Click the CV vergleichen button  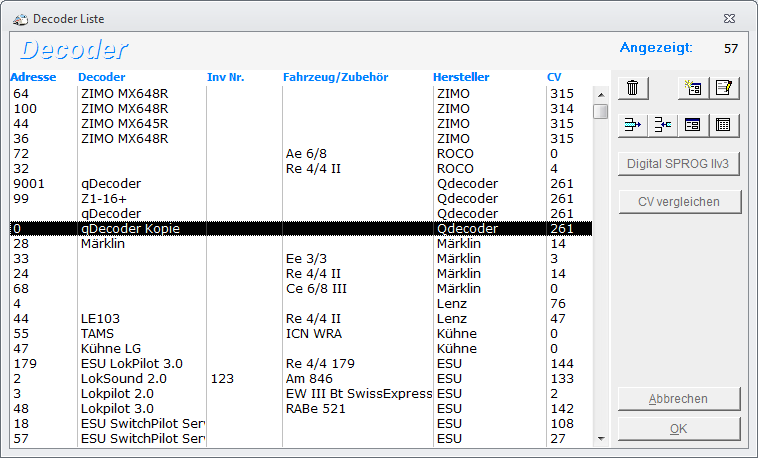pos(679,202)
